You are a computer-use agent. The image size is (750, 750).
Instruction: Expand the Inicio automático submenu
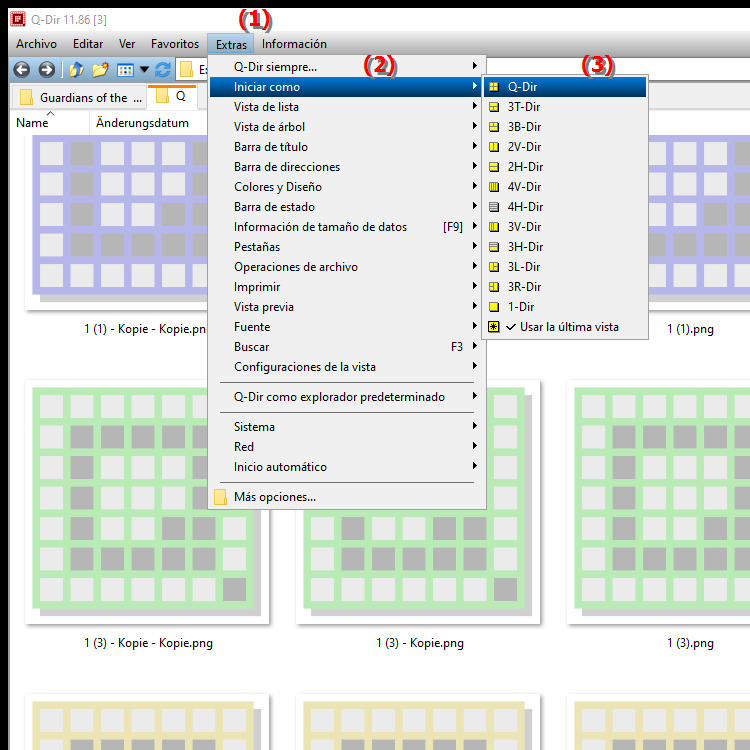[474, 466]
